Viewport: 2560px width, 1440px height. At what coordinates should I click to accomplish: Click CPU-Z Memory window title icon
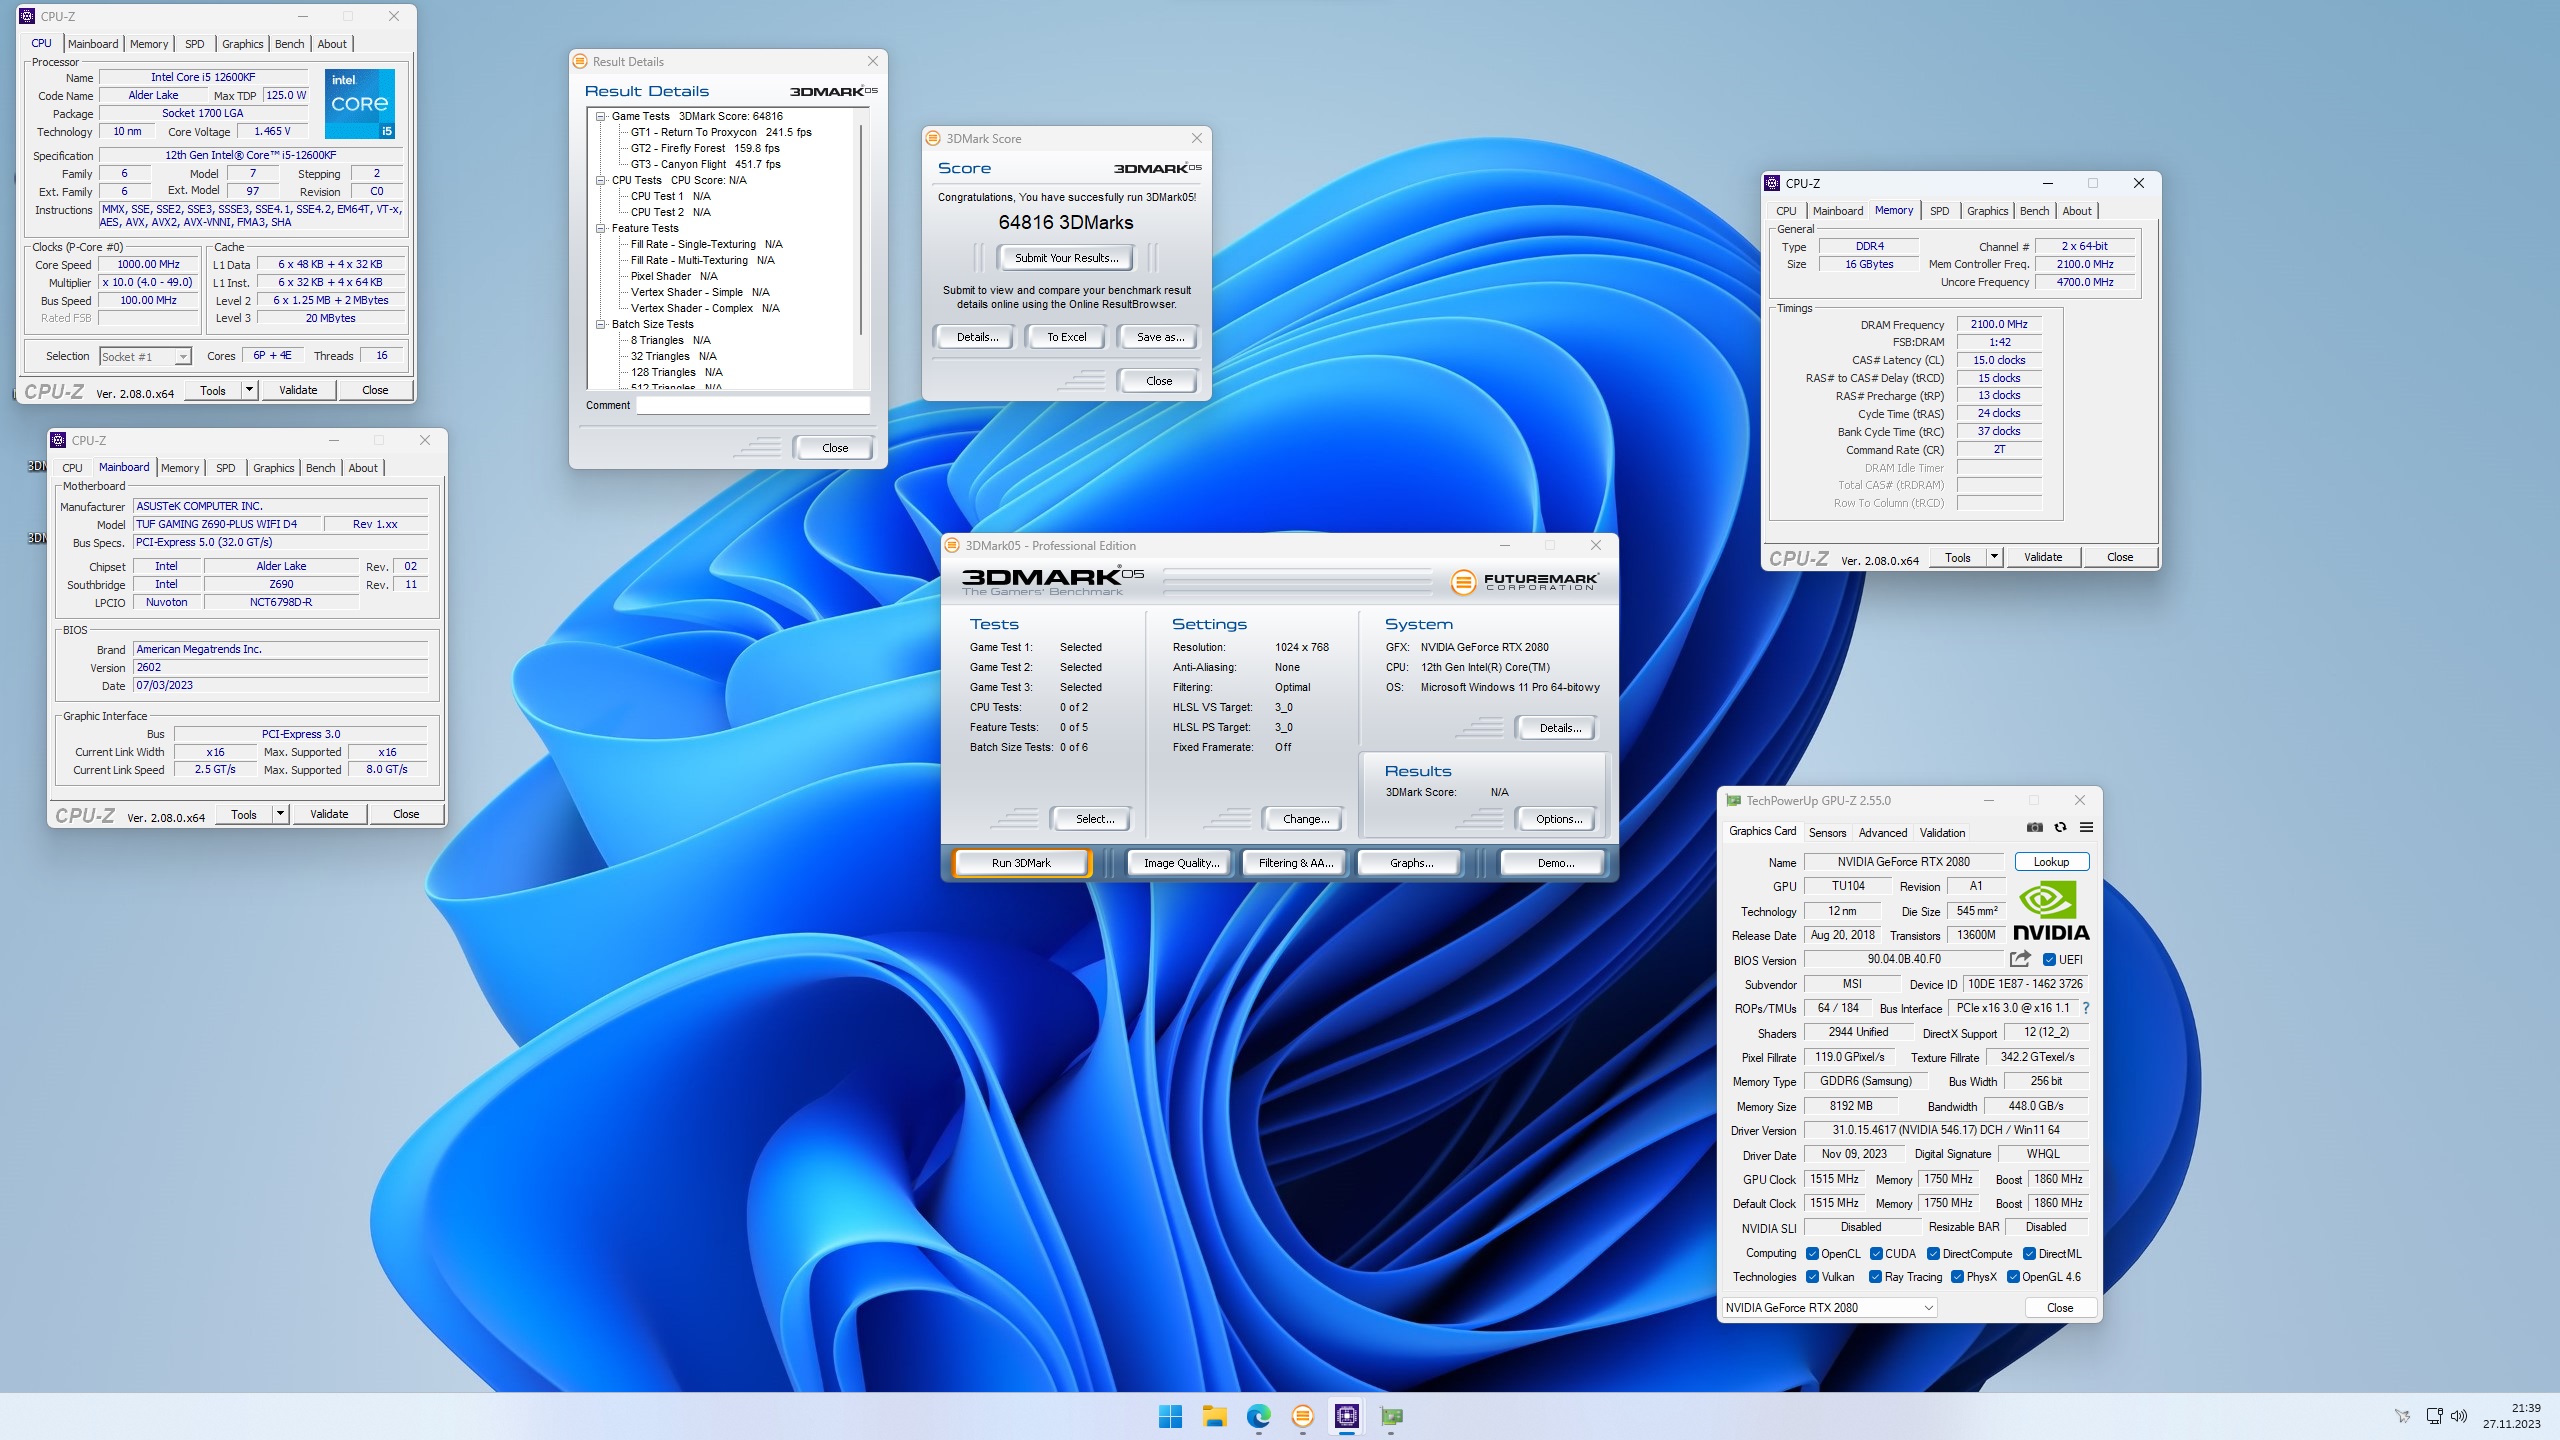click(1773, 183)
